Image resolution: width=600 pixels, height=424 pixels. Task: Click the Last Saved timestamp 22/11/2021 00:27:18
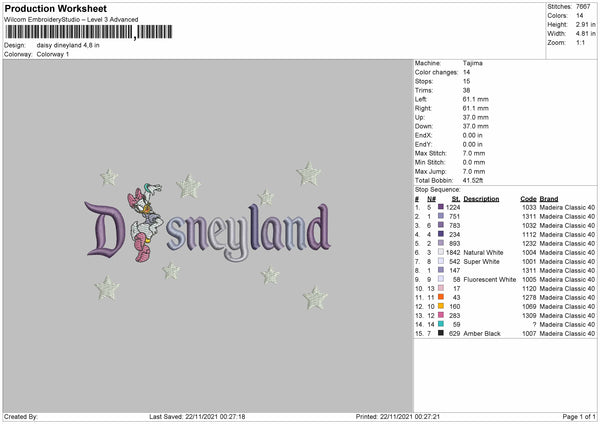(215, 416)
